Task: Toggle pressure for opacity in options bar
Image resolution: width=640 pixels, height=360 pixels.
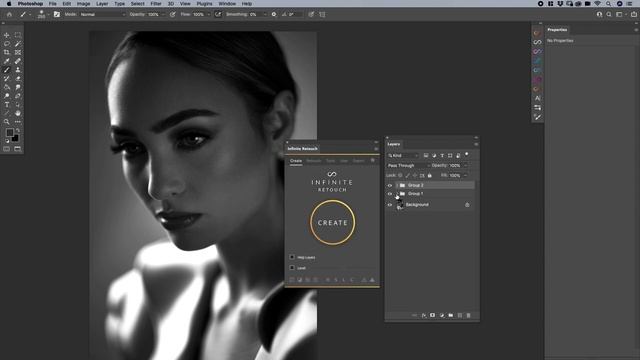Action: pos(173,14)
